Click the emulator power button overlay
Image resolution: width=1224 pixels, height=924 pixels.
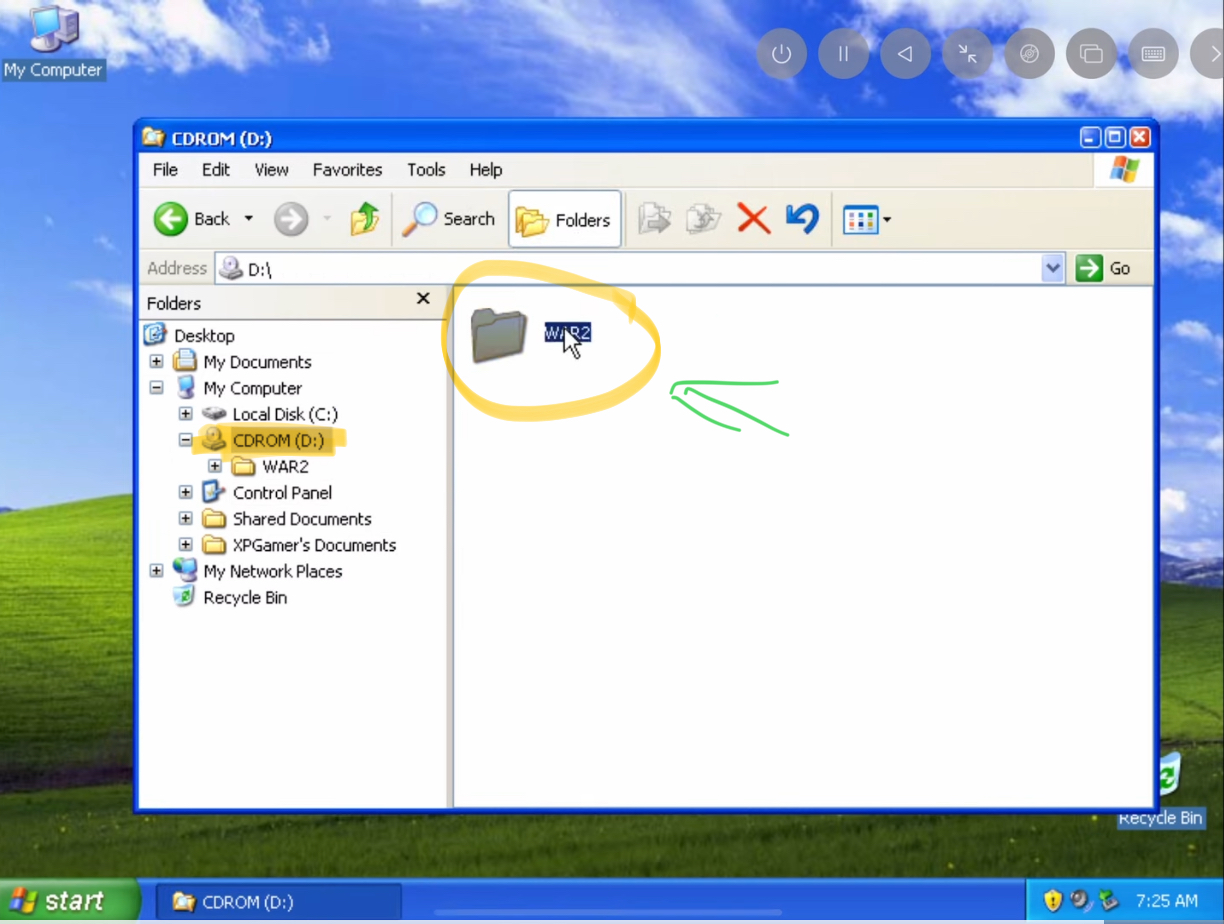[x=781, y=54]
